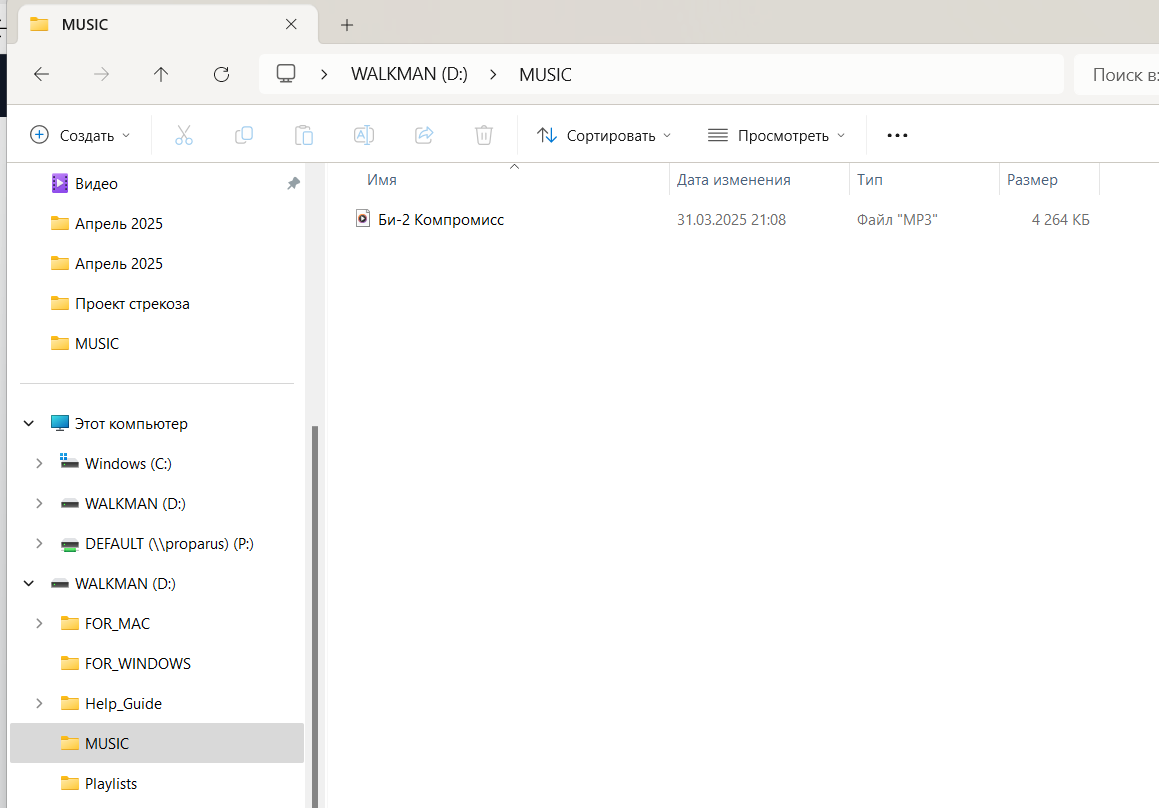The image size is (1159, 808).
Task: Click the navigation pane vertical scrollbar
Action: (315, 617)
